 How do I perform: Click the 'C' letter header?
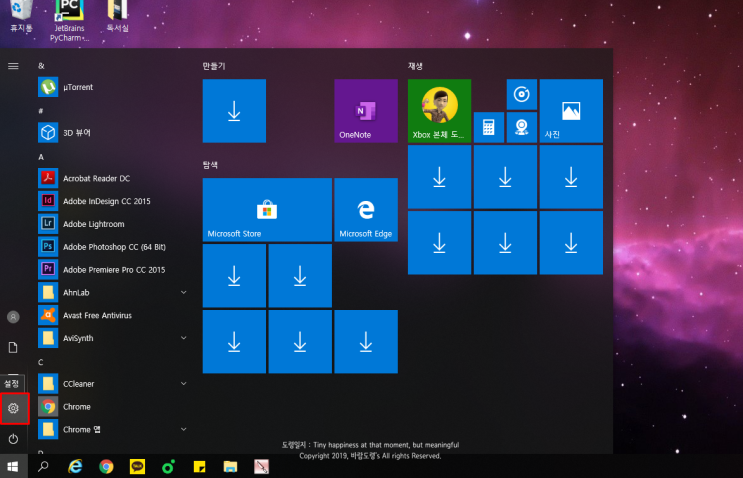41,362
